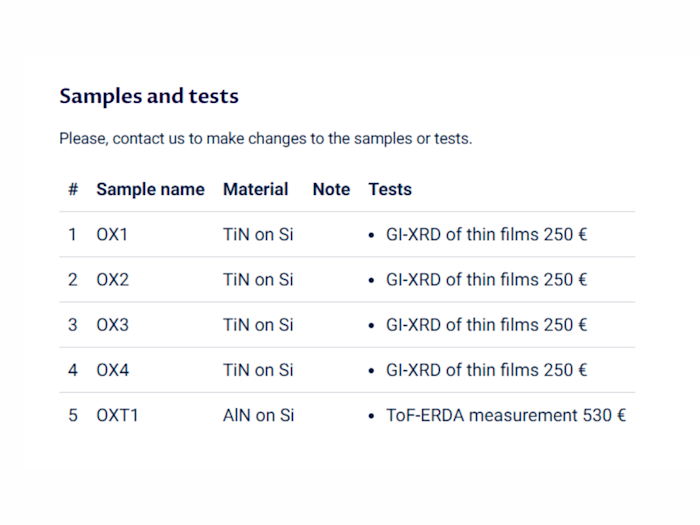This screenshot has width=700, height=525.
Task: Click GI-XRD test entry for OX3
Action: pyautogui.click(x=486, y=325)
